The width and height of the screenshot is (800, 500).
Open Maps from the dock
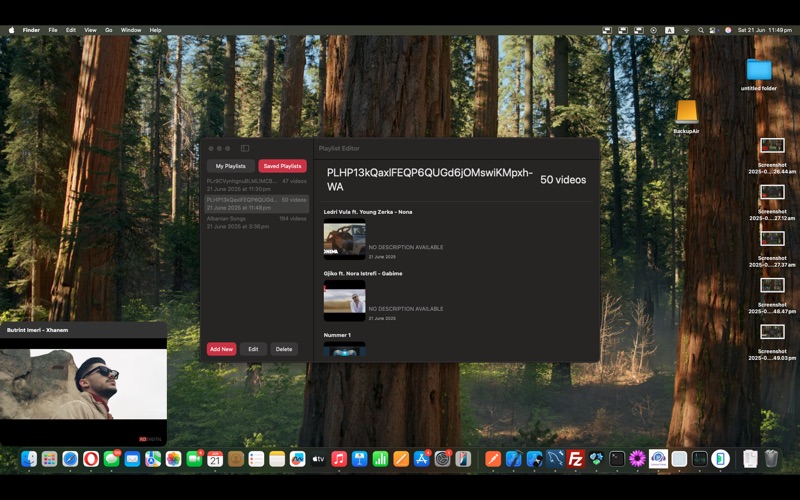coord(153,459)
